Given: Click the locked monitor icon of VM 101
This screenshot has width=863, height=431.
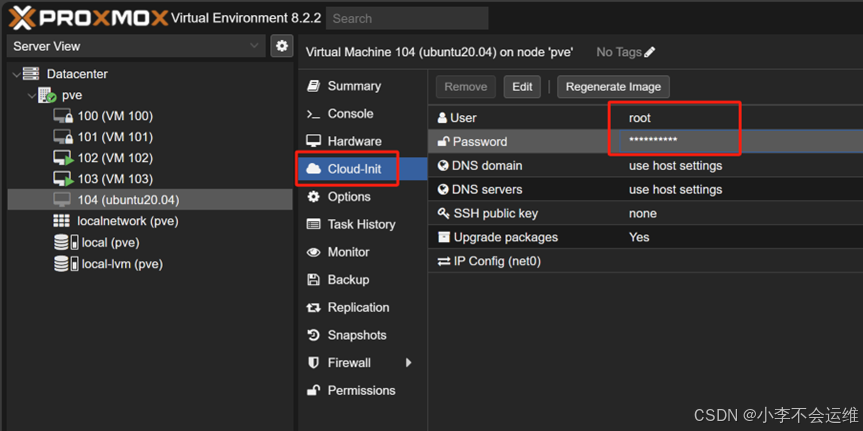Looking at the screenshot, I should pyautogui.click(x=63, y=137).
